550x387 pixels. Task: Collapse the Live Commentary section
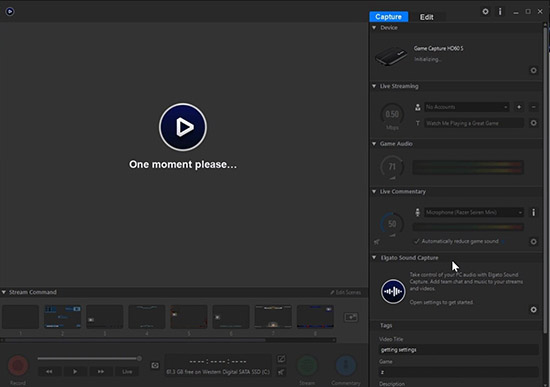[374, 191]
